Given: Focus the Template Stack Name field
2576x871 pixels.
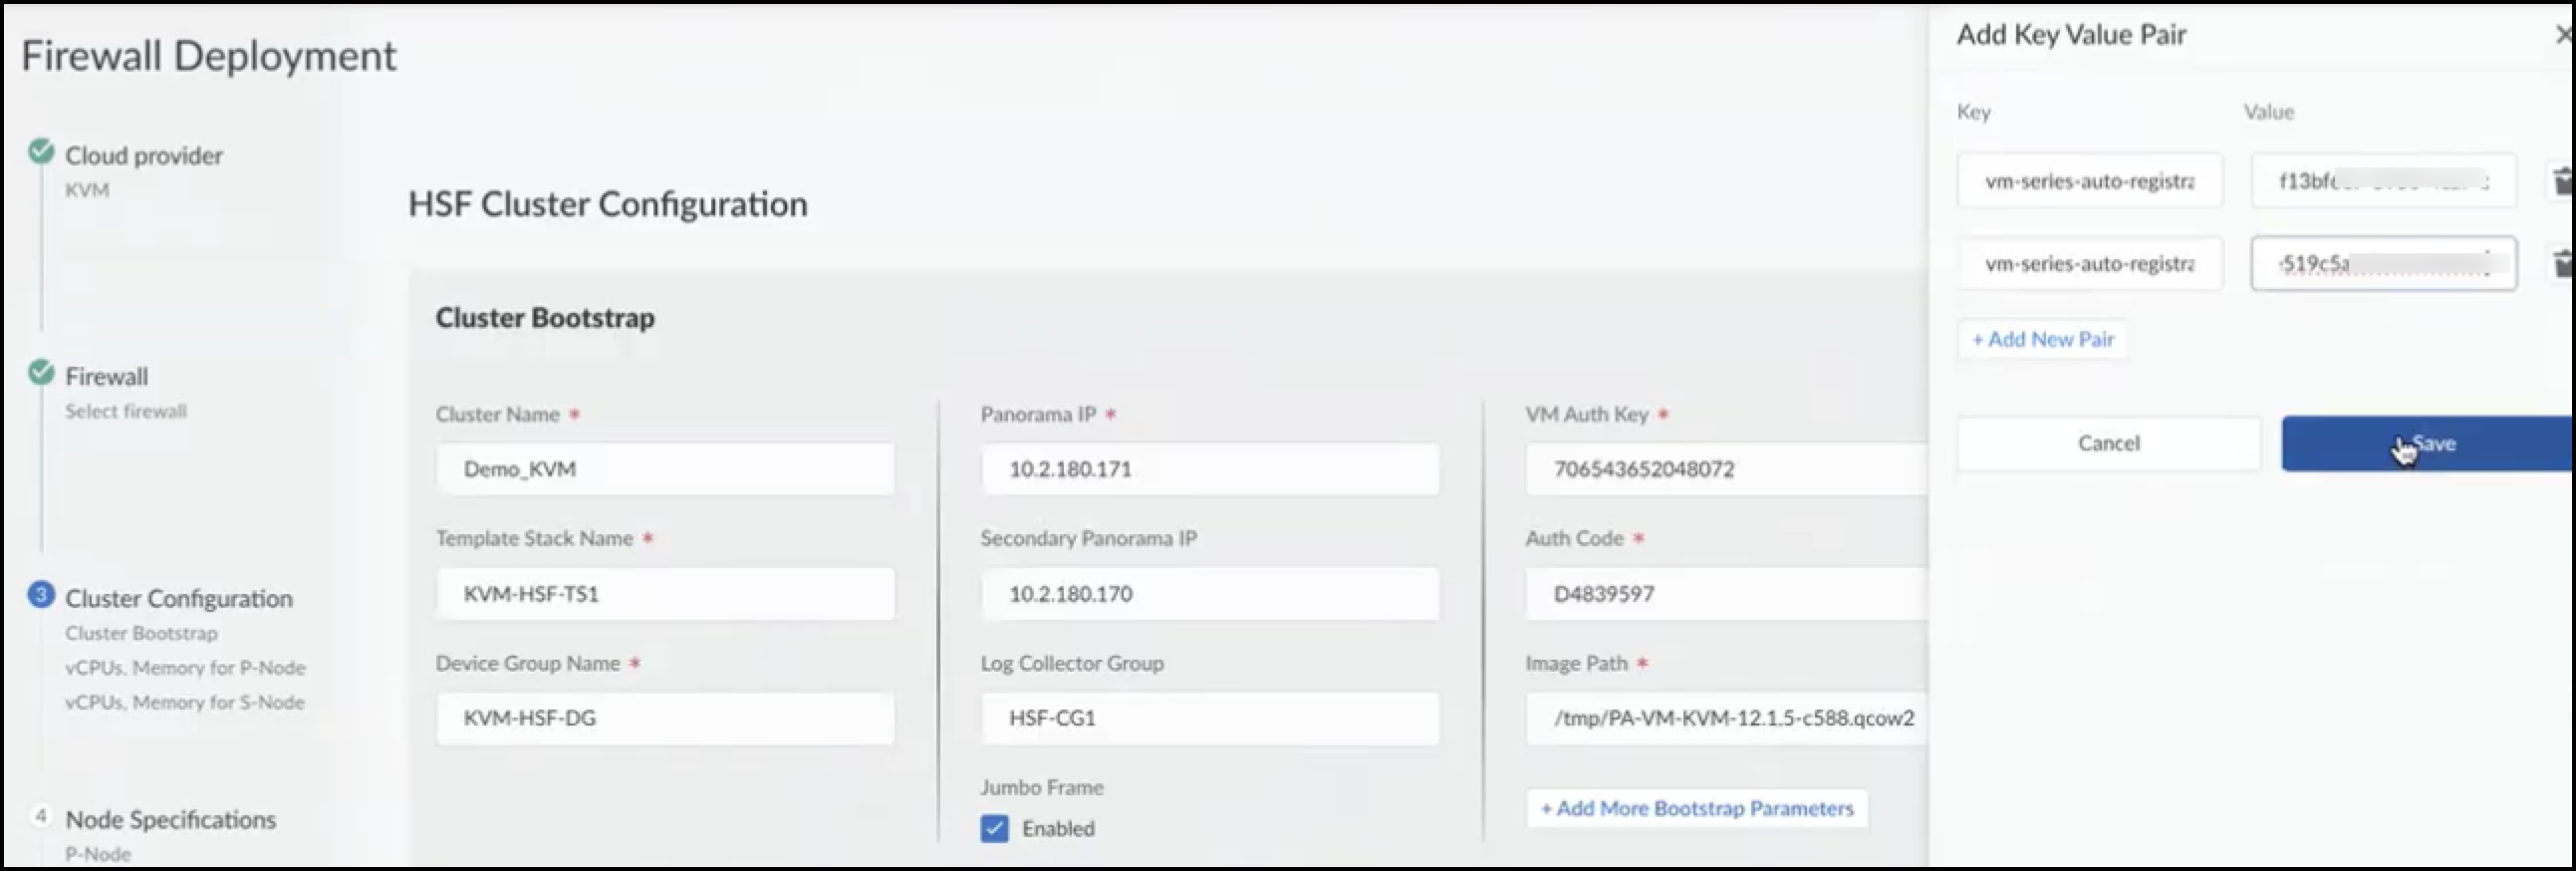Looking at the screenshot, I should click(665, 594).
